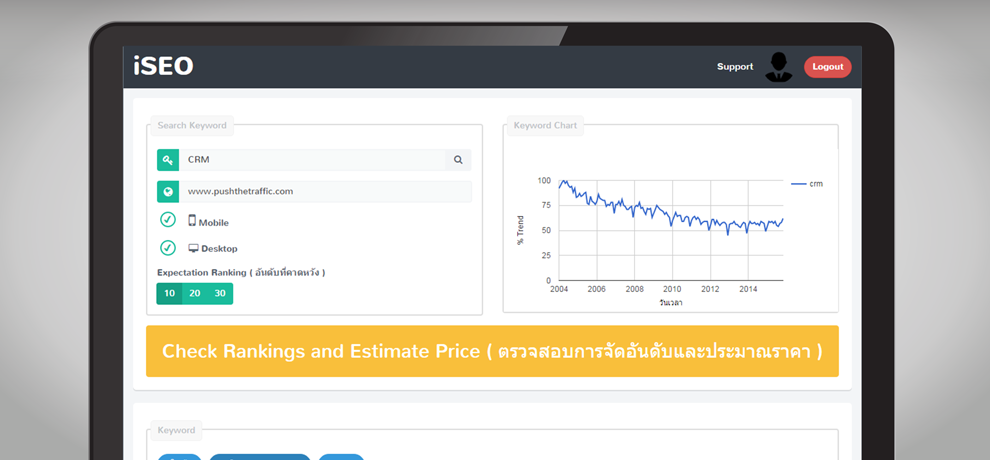
Task: Click the mobile phone icon
Action: [192, 221]
